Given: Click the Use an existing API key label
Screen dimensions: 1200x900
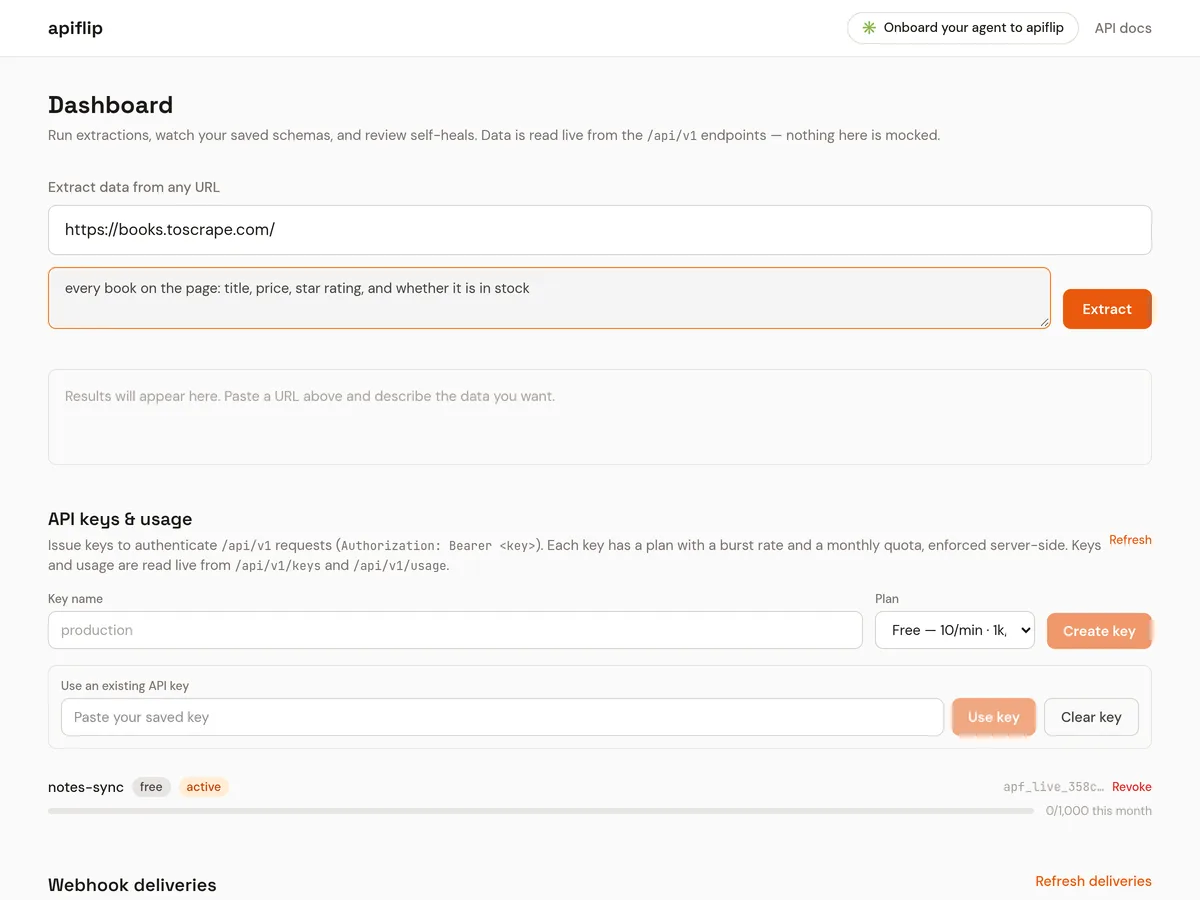Looking at the screenshot, I should click(x=125, y=686).
